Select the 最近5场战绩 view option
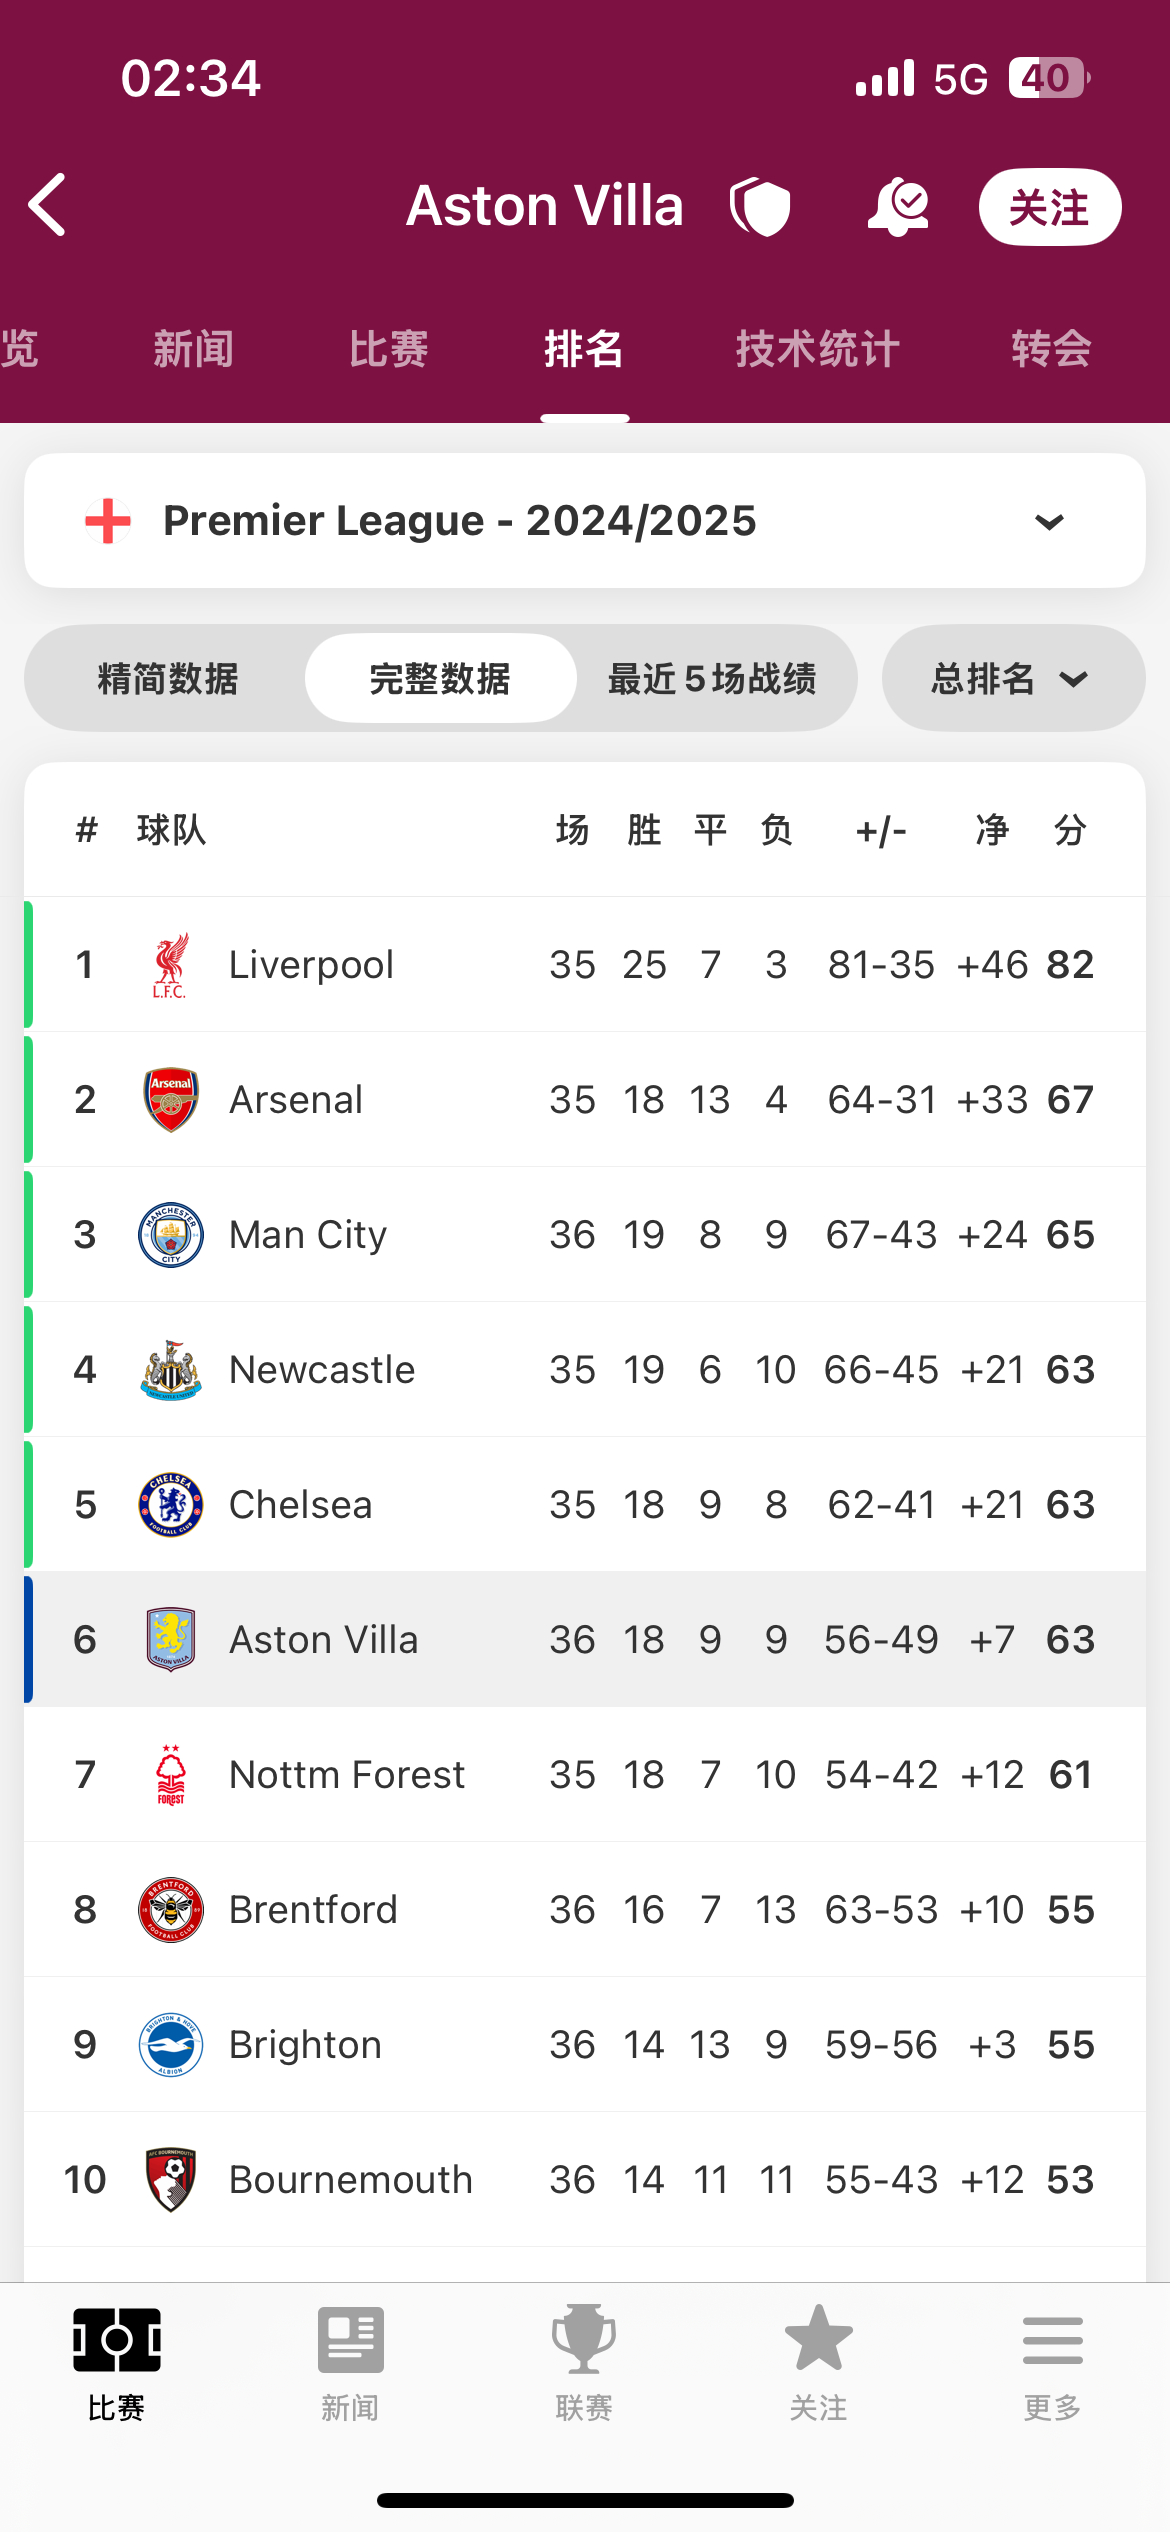The image size is (1170, 2532). (712, 679)
